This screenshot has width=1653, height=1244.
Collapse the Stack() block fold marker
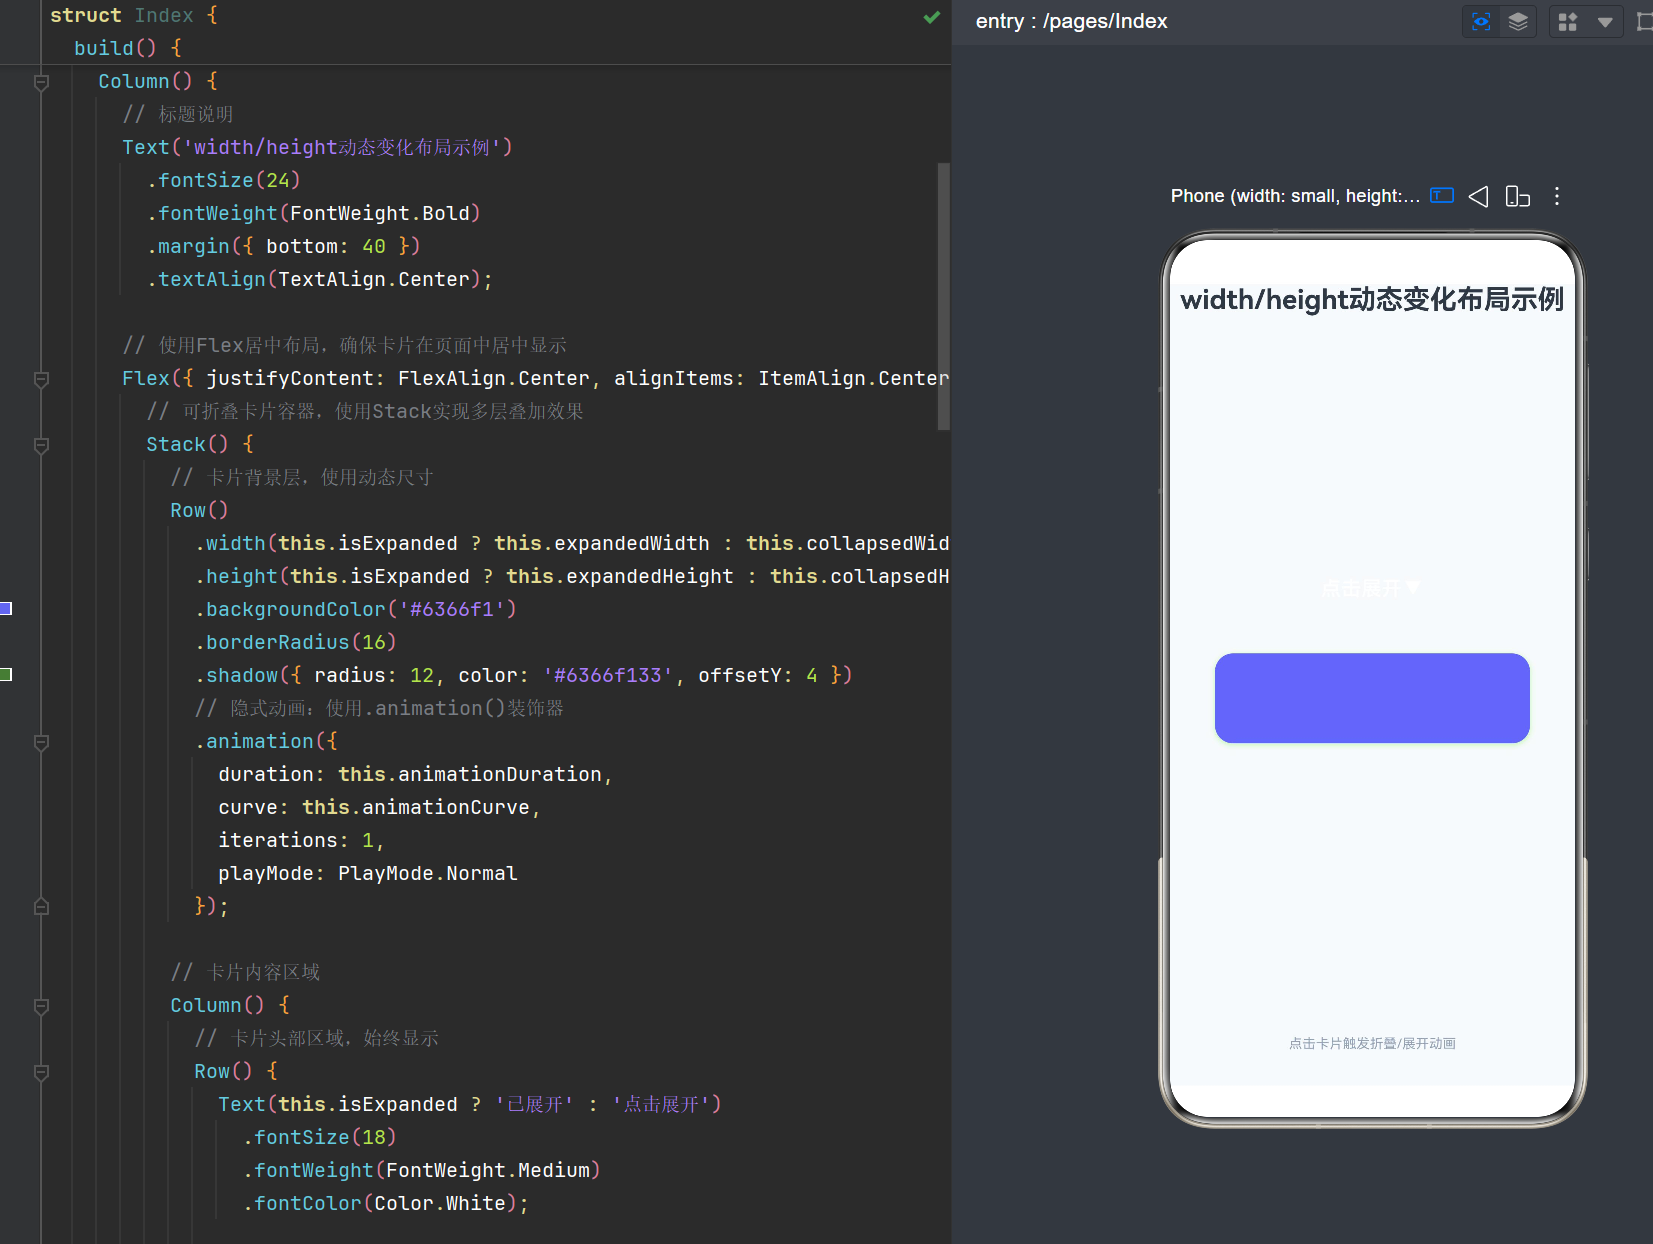click(41, 445)
